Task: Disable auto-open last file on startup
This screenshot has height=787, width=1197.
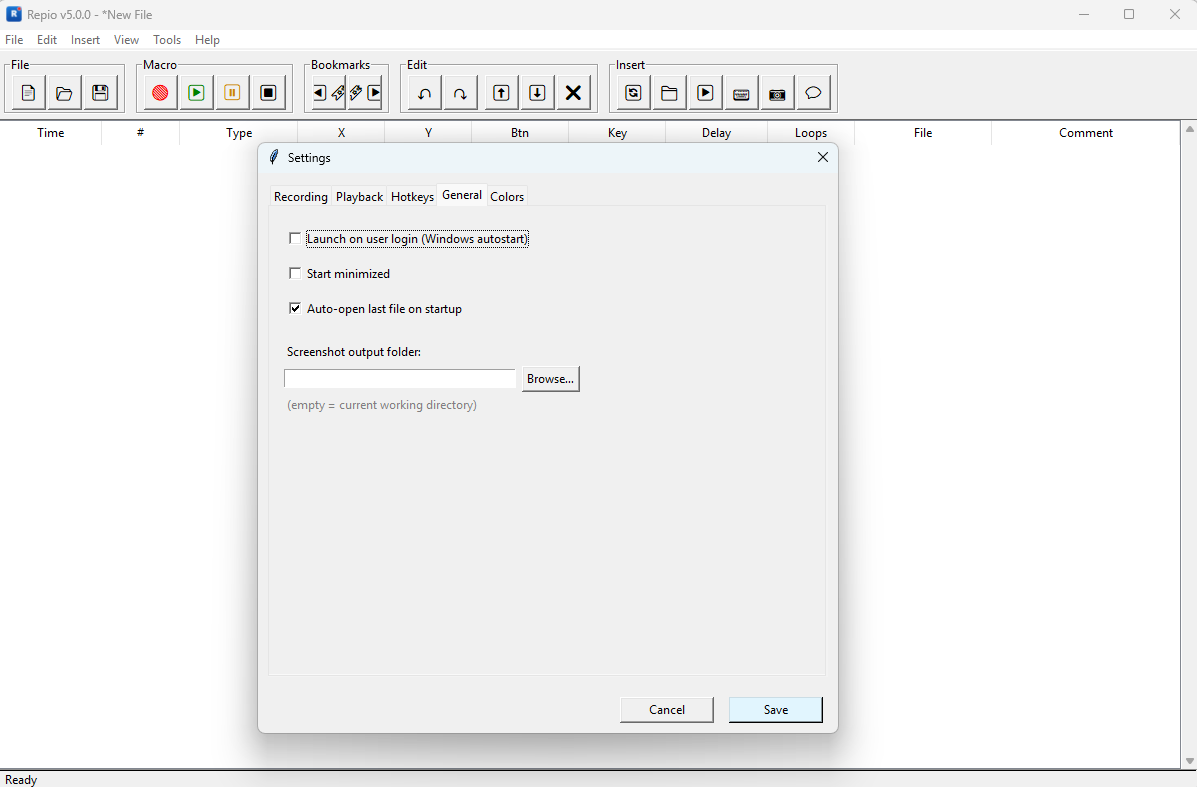Action: point(295,308)
